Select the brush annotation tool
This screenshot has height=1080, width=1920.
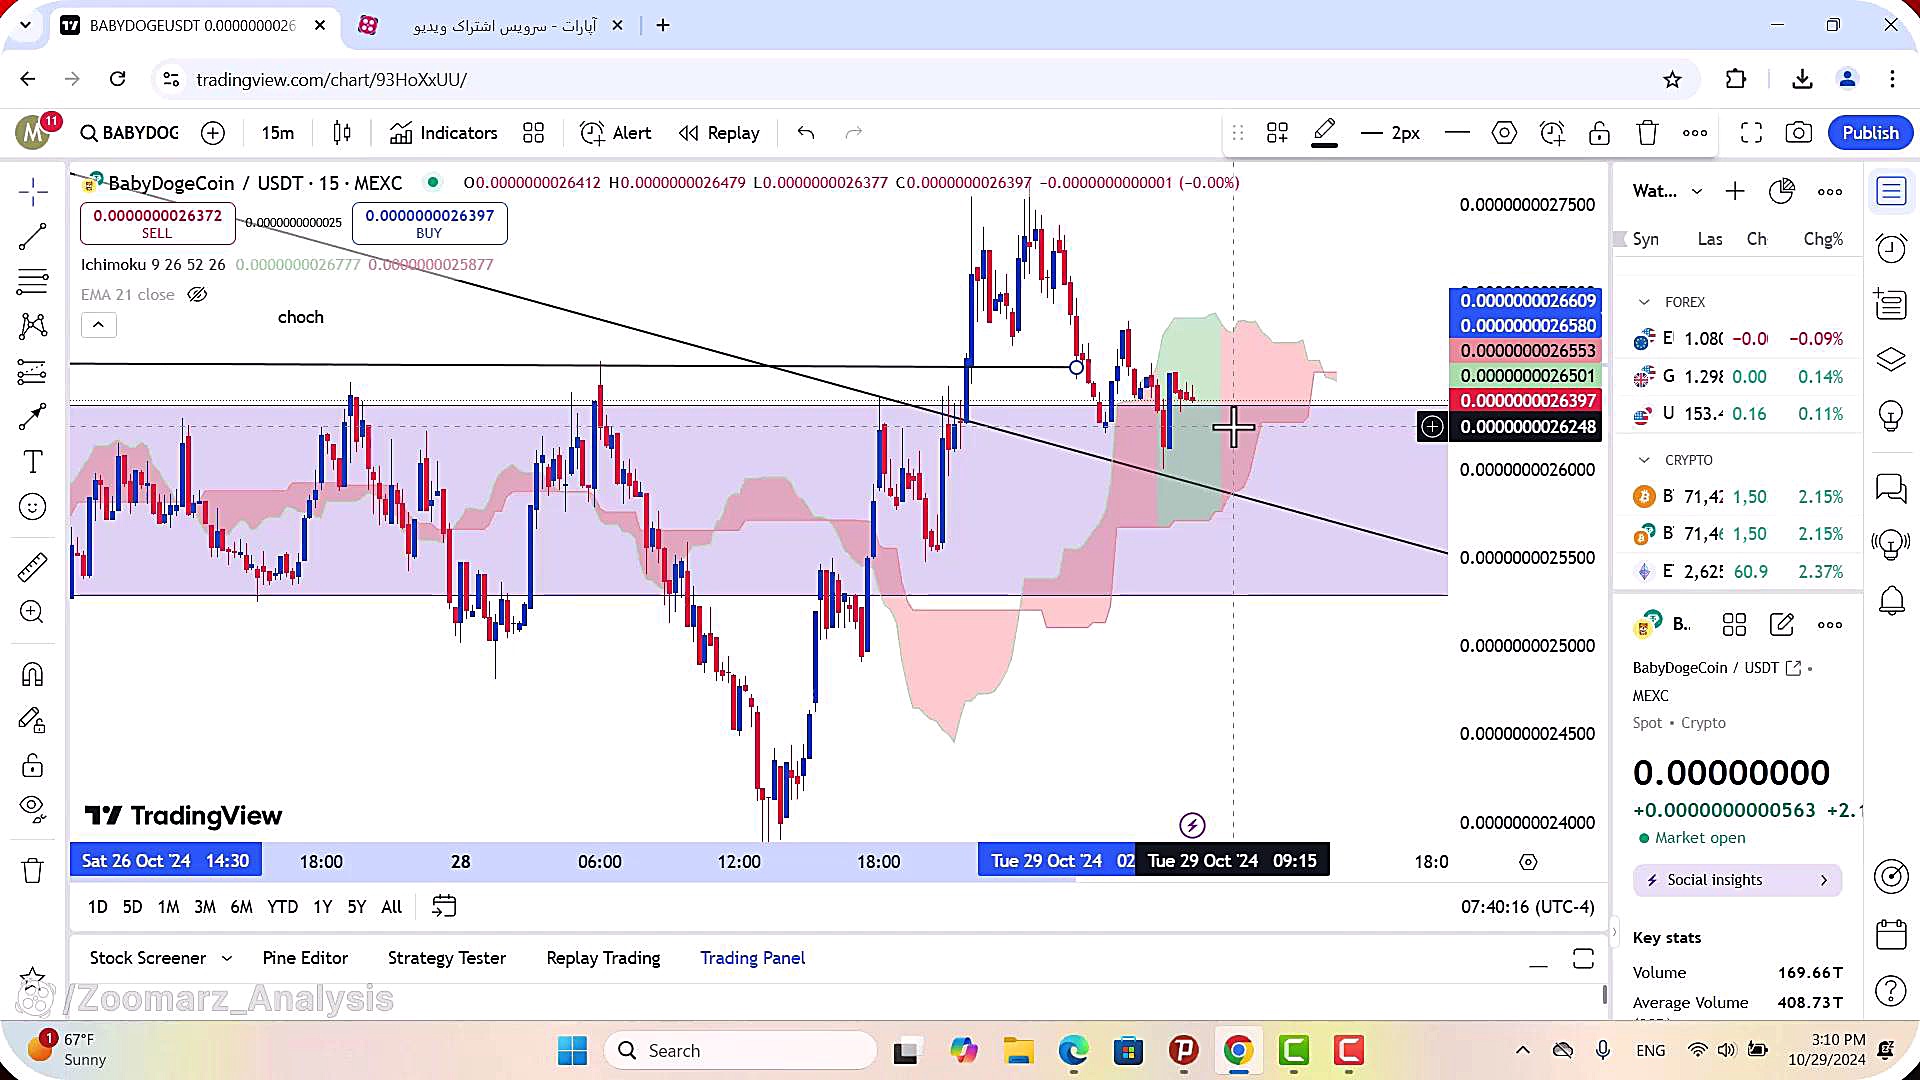[32, 417]
